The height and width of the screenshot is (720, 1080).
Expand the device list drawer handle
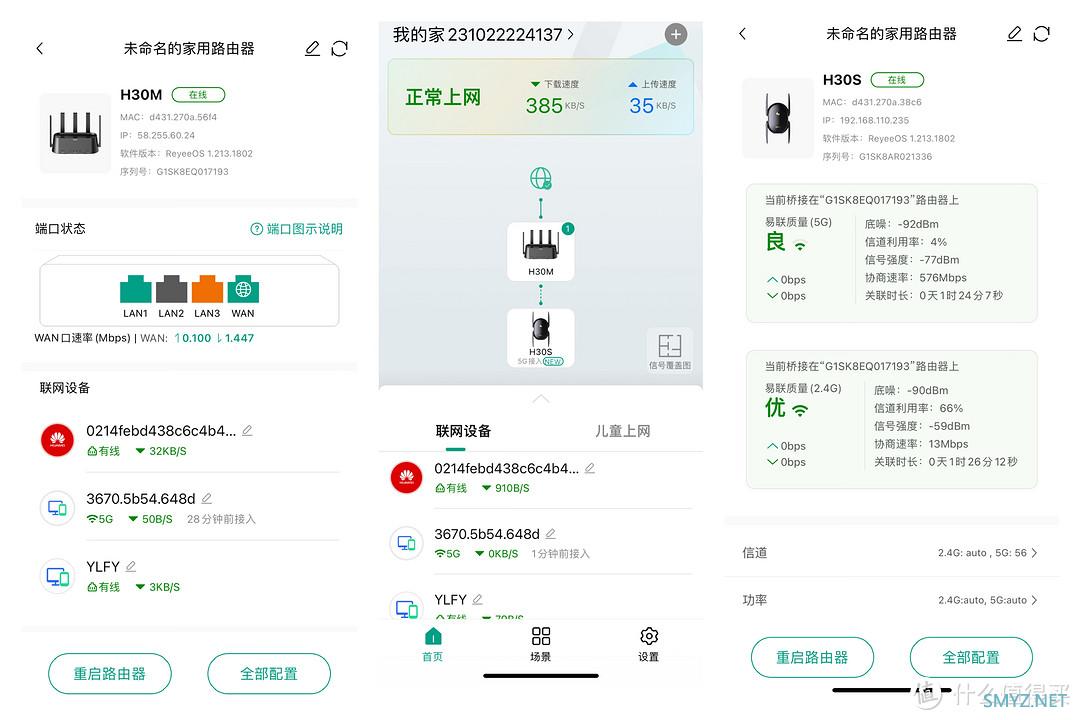point(541,399)
